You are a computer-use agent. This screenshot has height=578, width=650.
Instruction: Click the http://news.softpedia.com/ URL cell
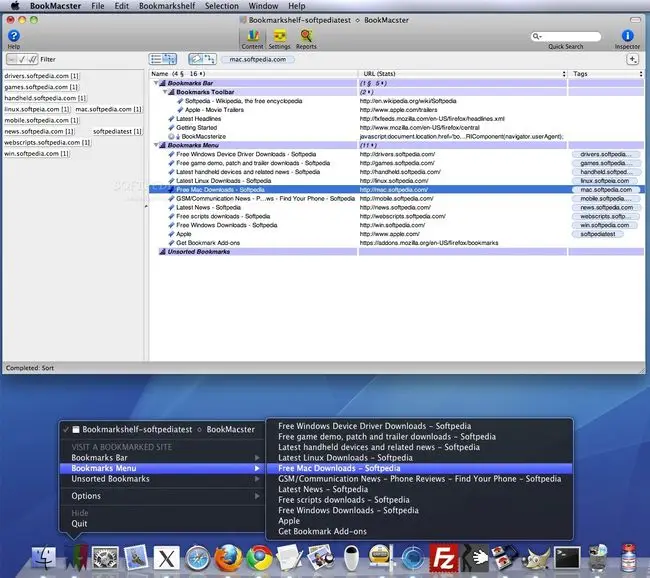point(395,207)
